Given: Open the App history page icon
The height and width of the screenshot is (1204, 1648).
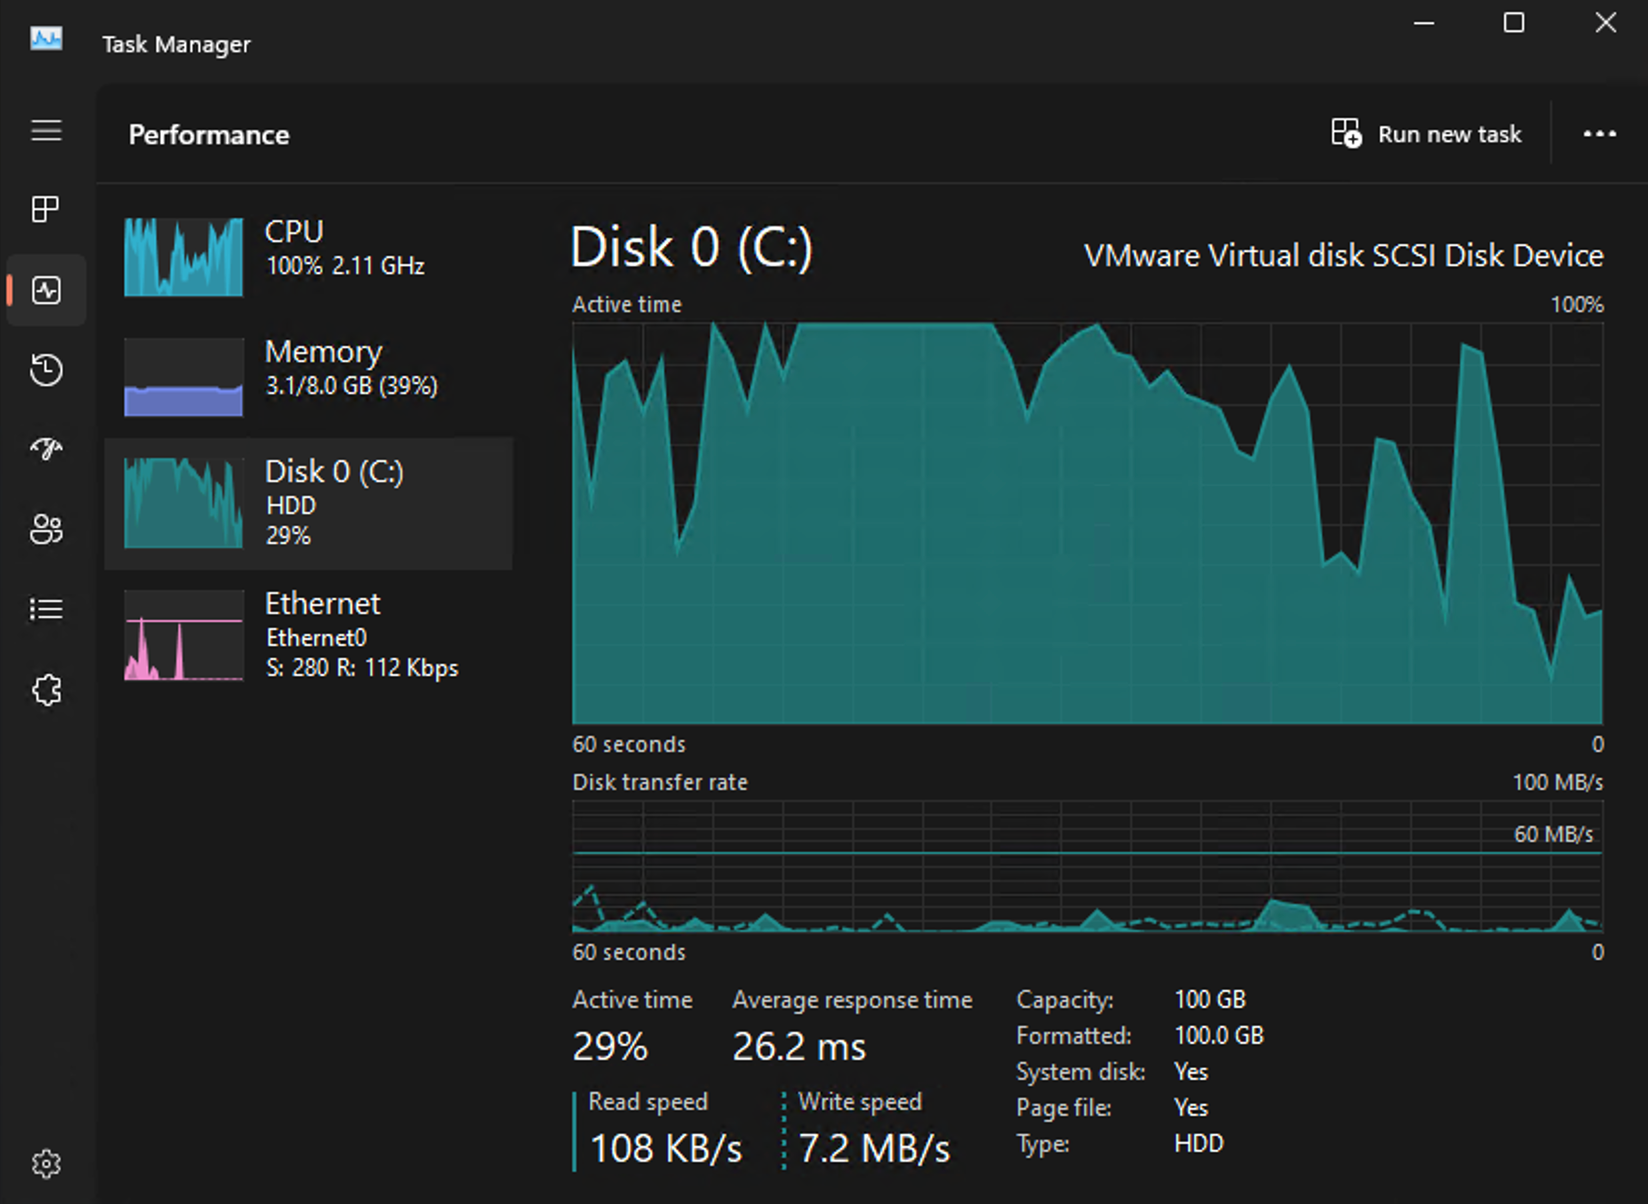Looking at the screenshot, I should (x=46, y=370).
